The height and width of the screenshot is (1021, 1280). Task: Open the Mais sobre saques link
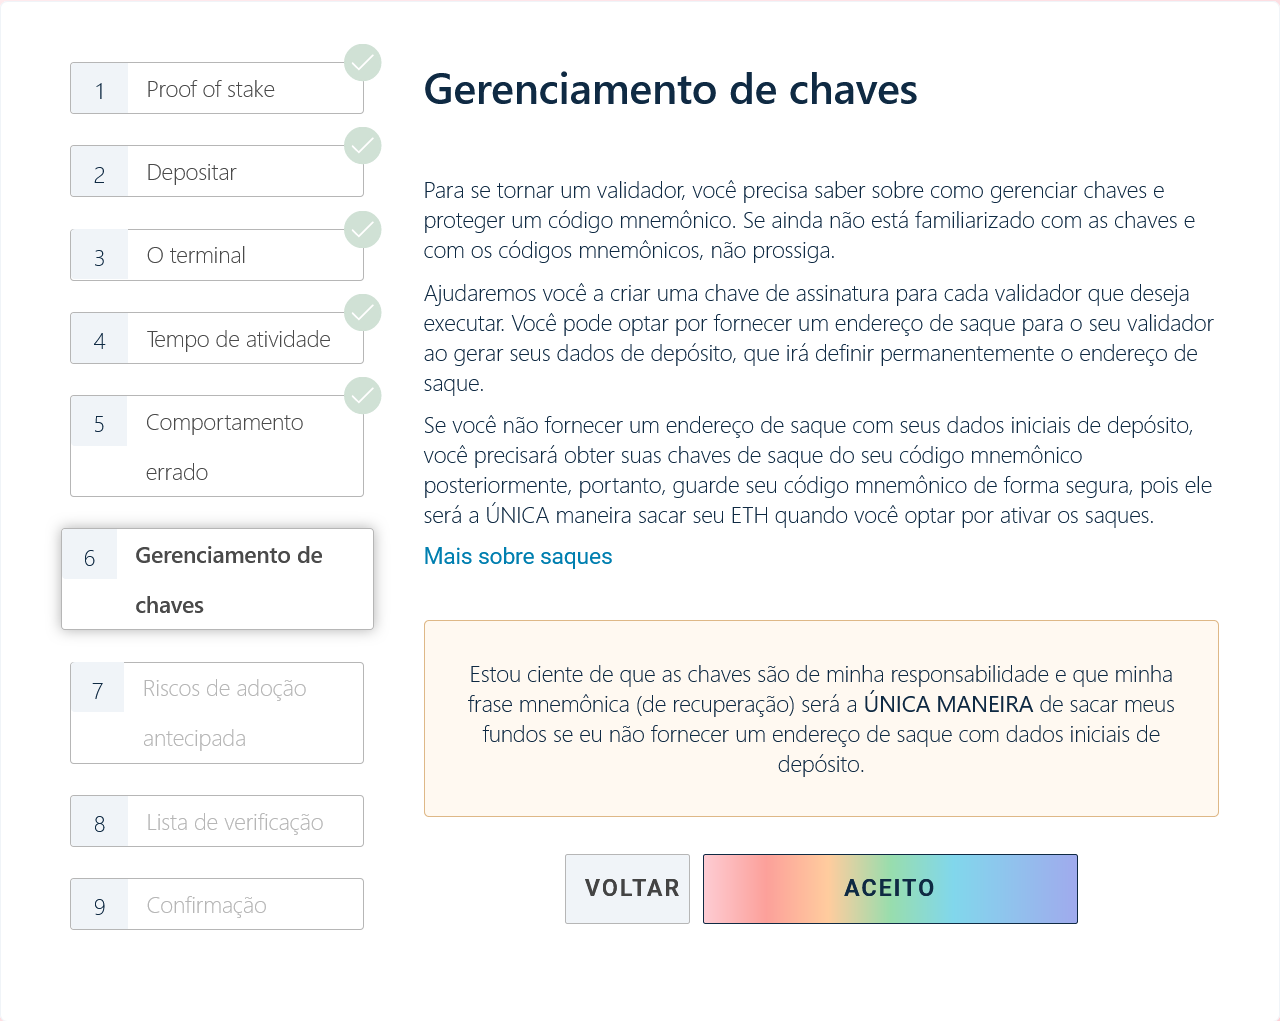coord(518,556)
